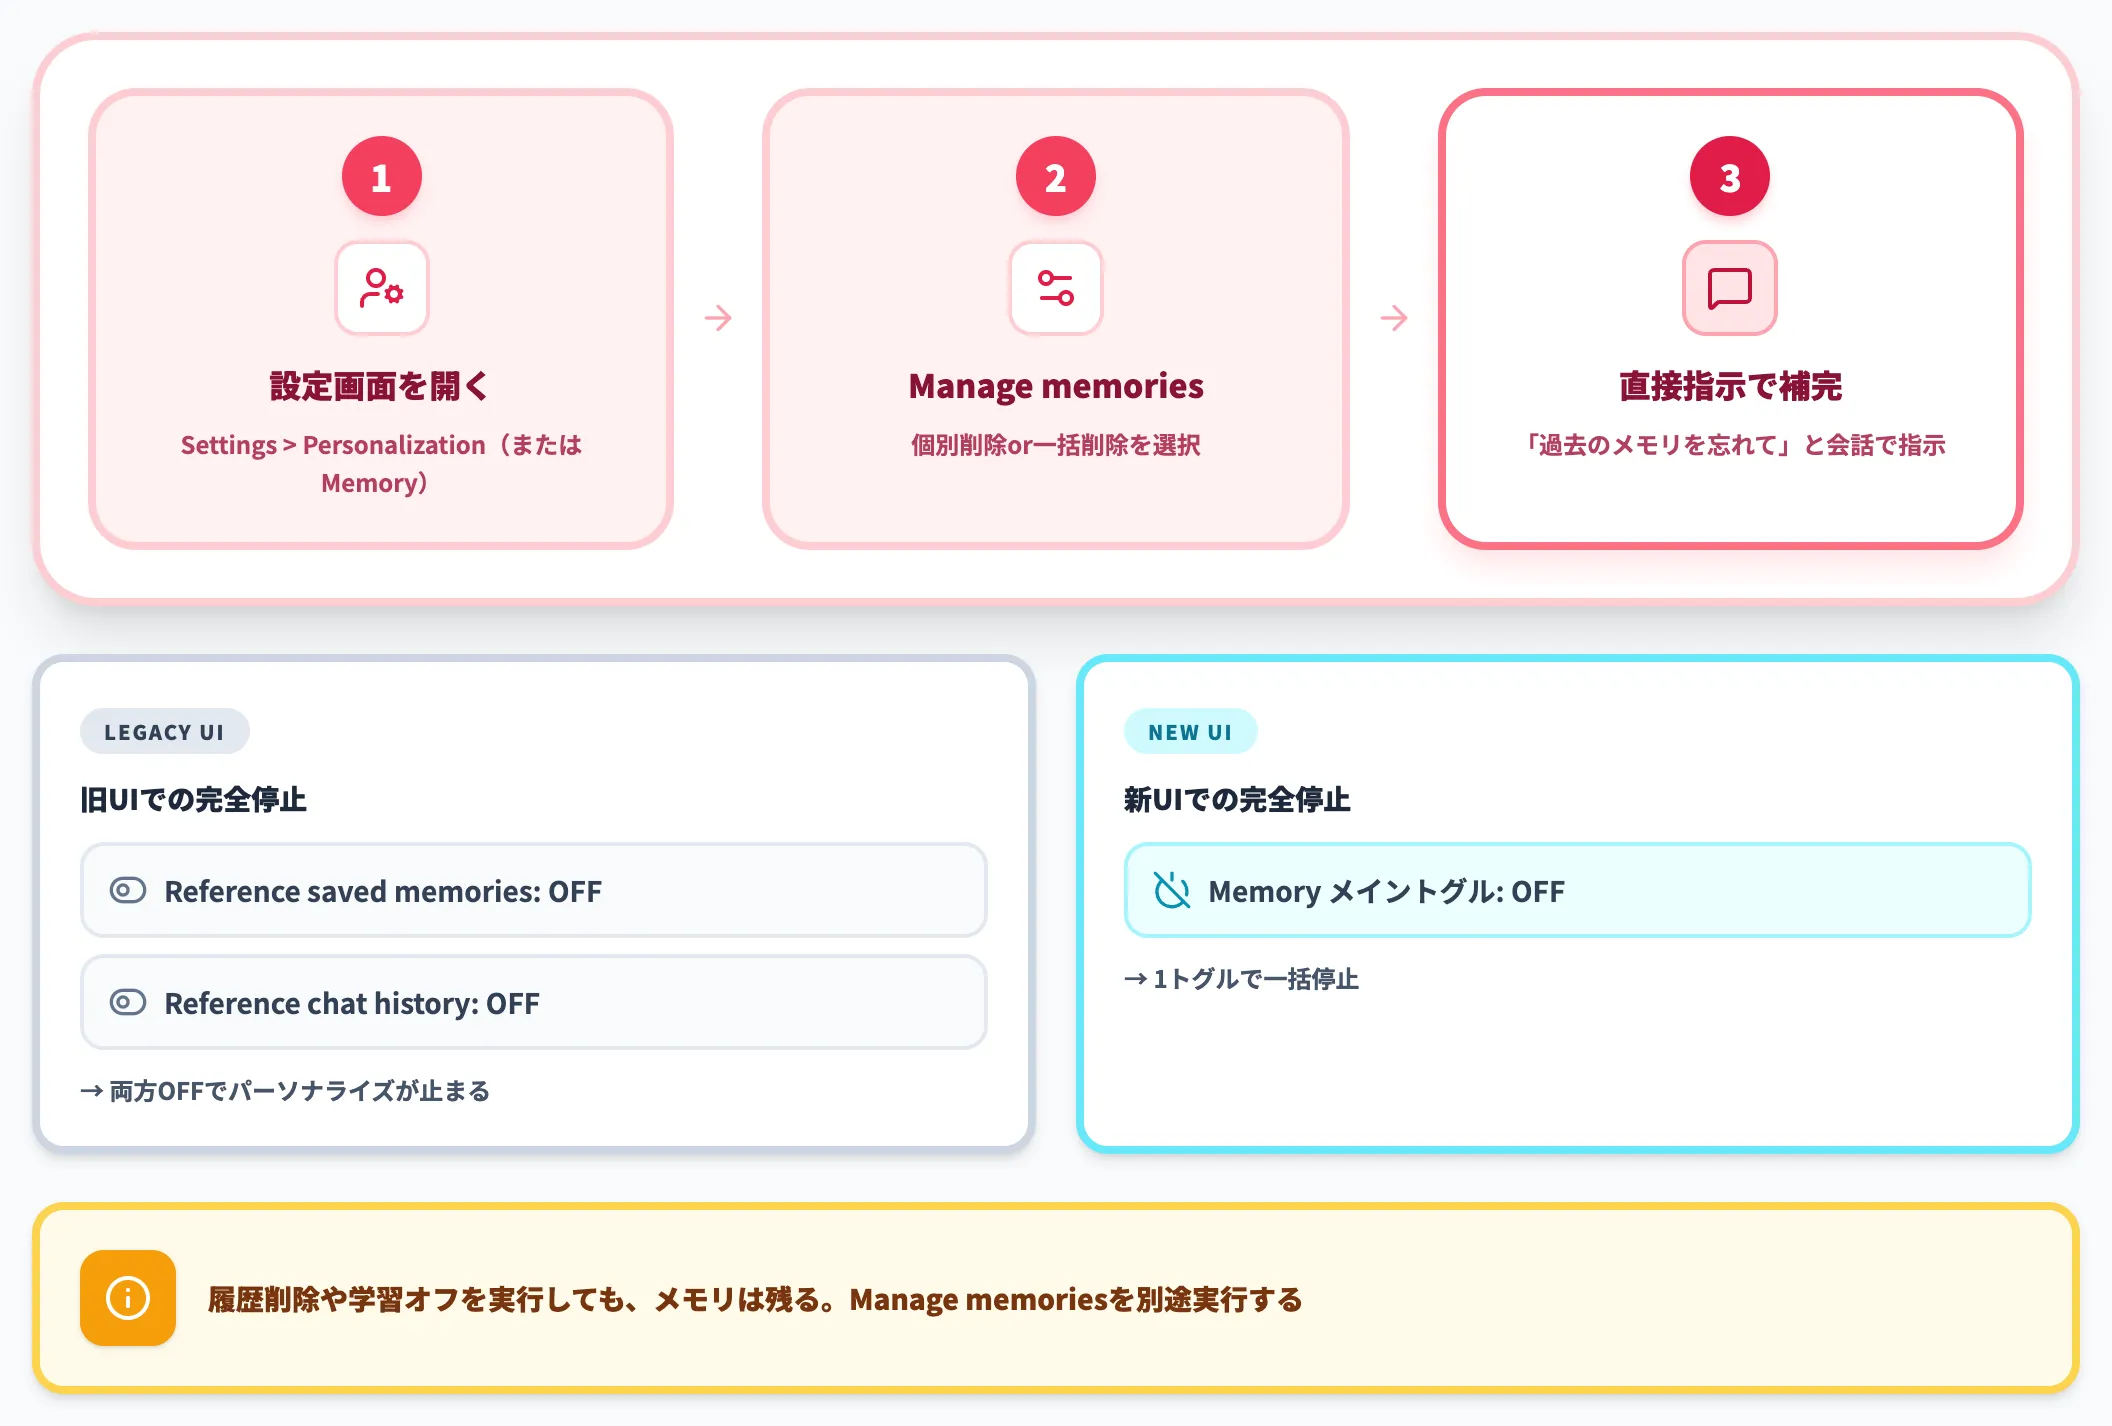Click the 個別削除or一括削除を選択 text

pyautogui.click(x=1056, y=445)
